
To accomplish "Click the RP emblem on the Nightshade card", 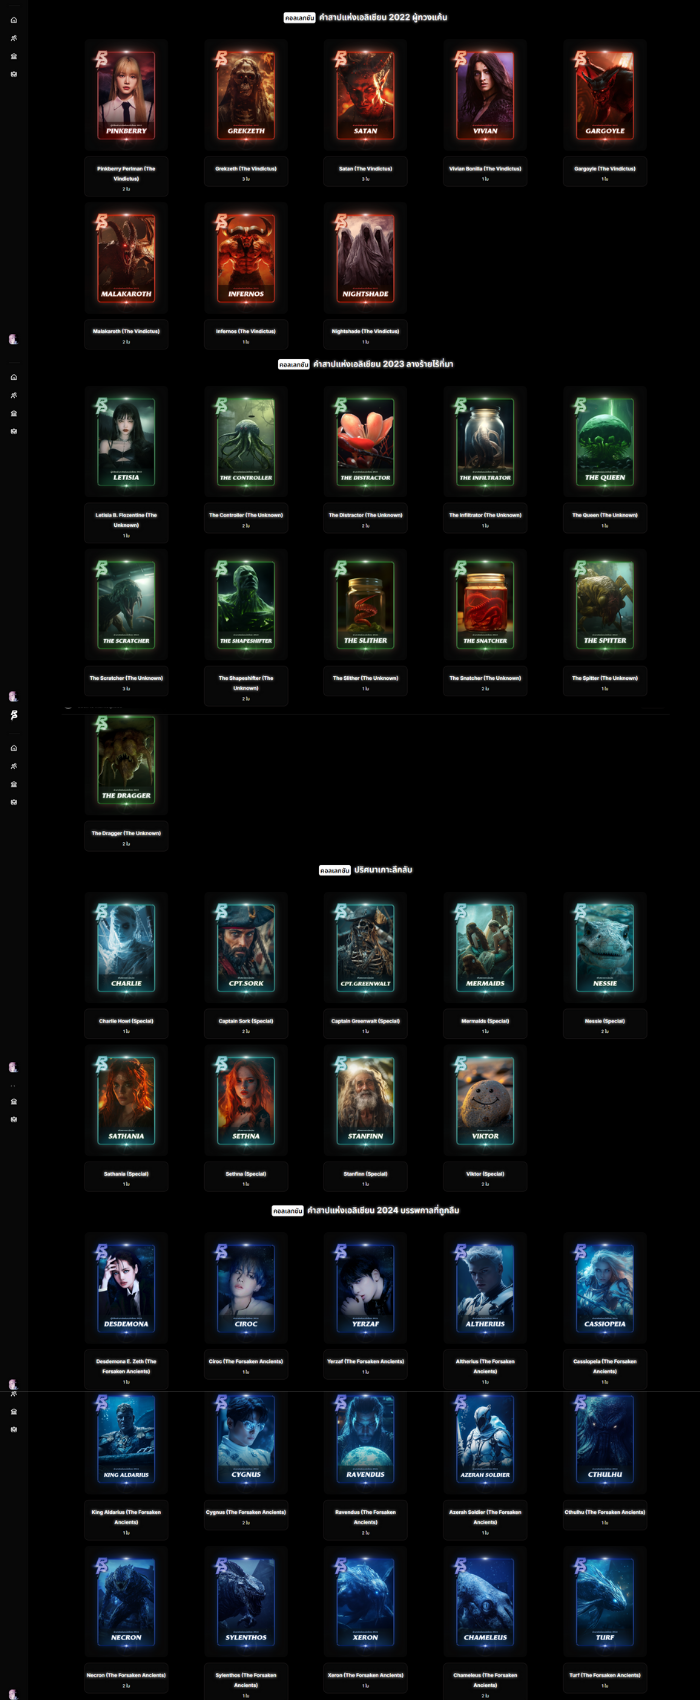I will 341,222.
